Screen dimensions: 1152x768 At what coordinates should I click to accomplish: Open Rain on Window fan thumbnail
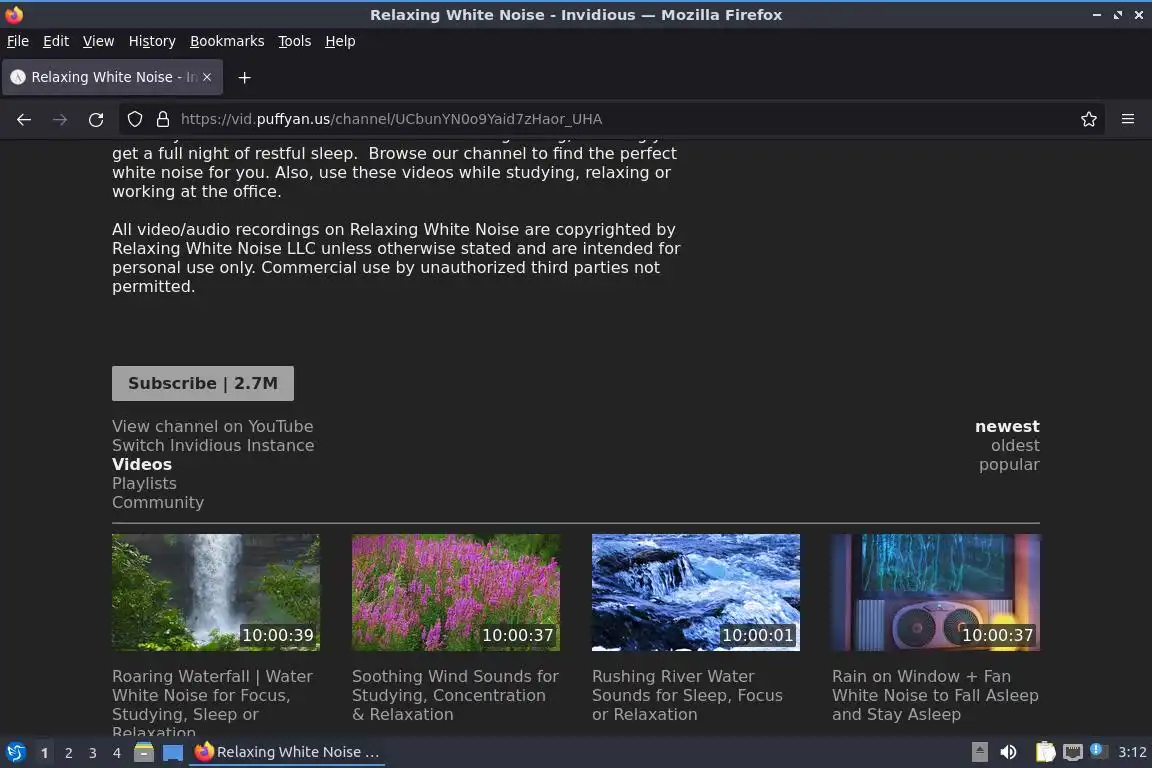(x=936, y=592)
